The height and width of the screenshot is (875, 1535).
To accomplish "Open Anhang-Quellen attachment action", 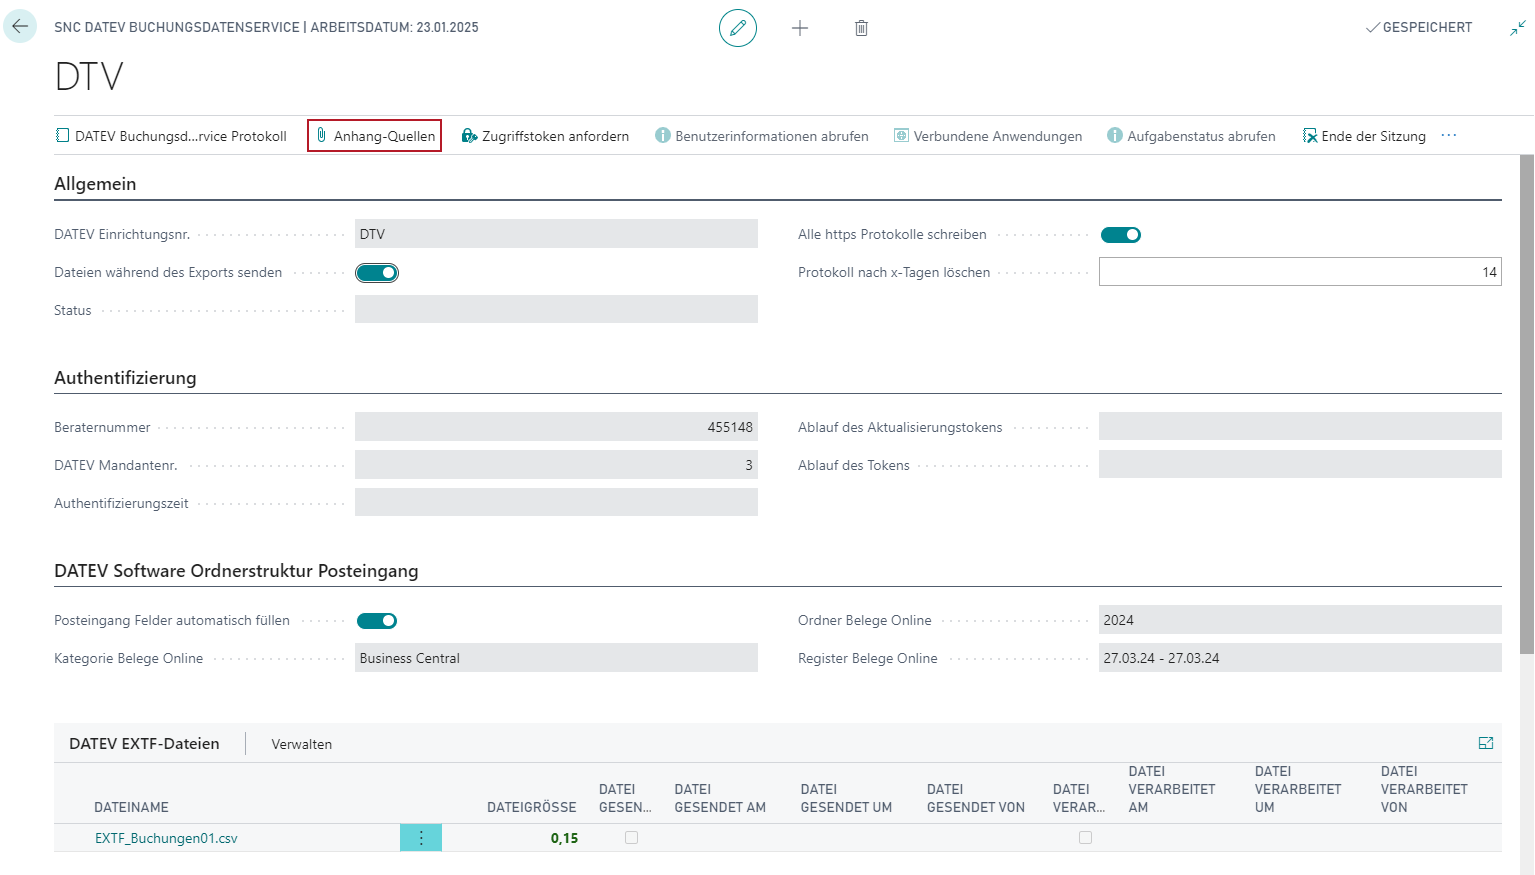I will pyautogui.click(x=374, y=136).
